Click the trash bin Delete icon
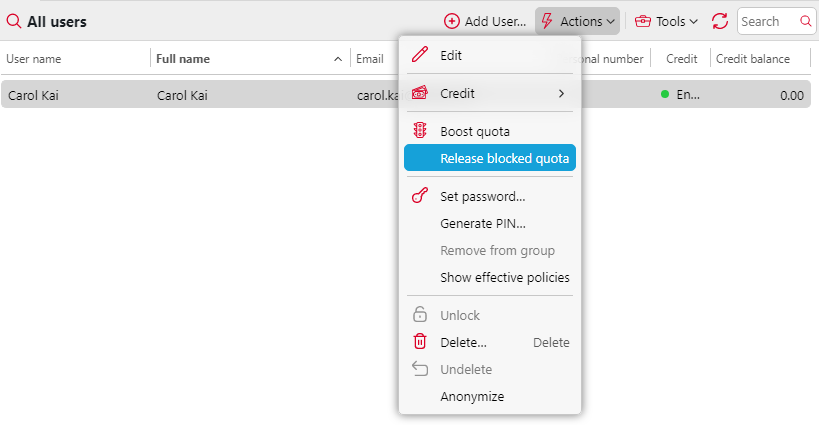Viewport: 819px width, 425px height. (421, 342)
